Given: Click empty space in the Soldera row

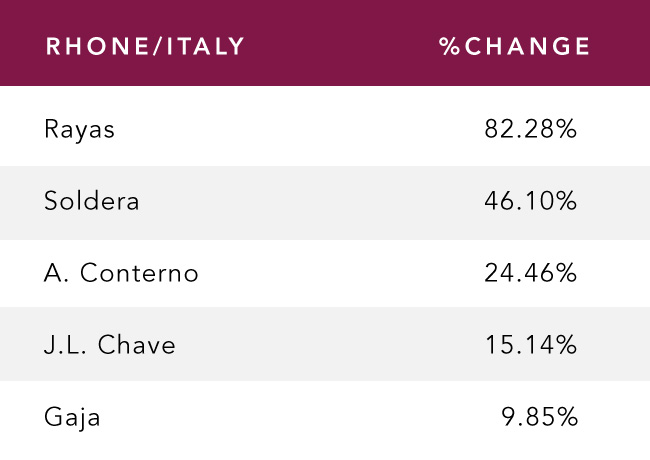Looking at the screenshot, I should [x=311, y=203].
